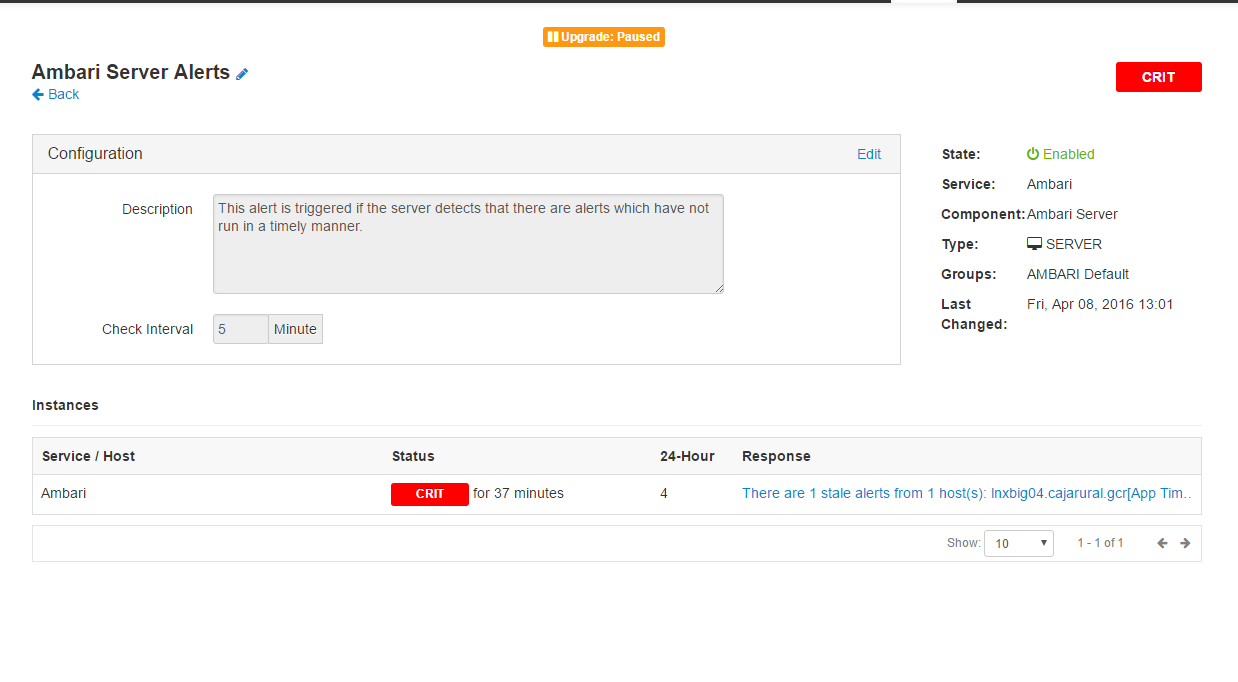The height and width of the screenshot is (682, 1238).
Task: Click the Ambari service name in Instances
Action: tap(63, 493)
